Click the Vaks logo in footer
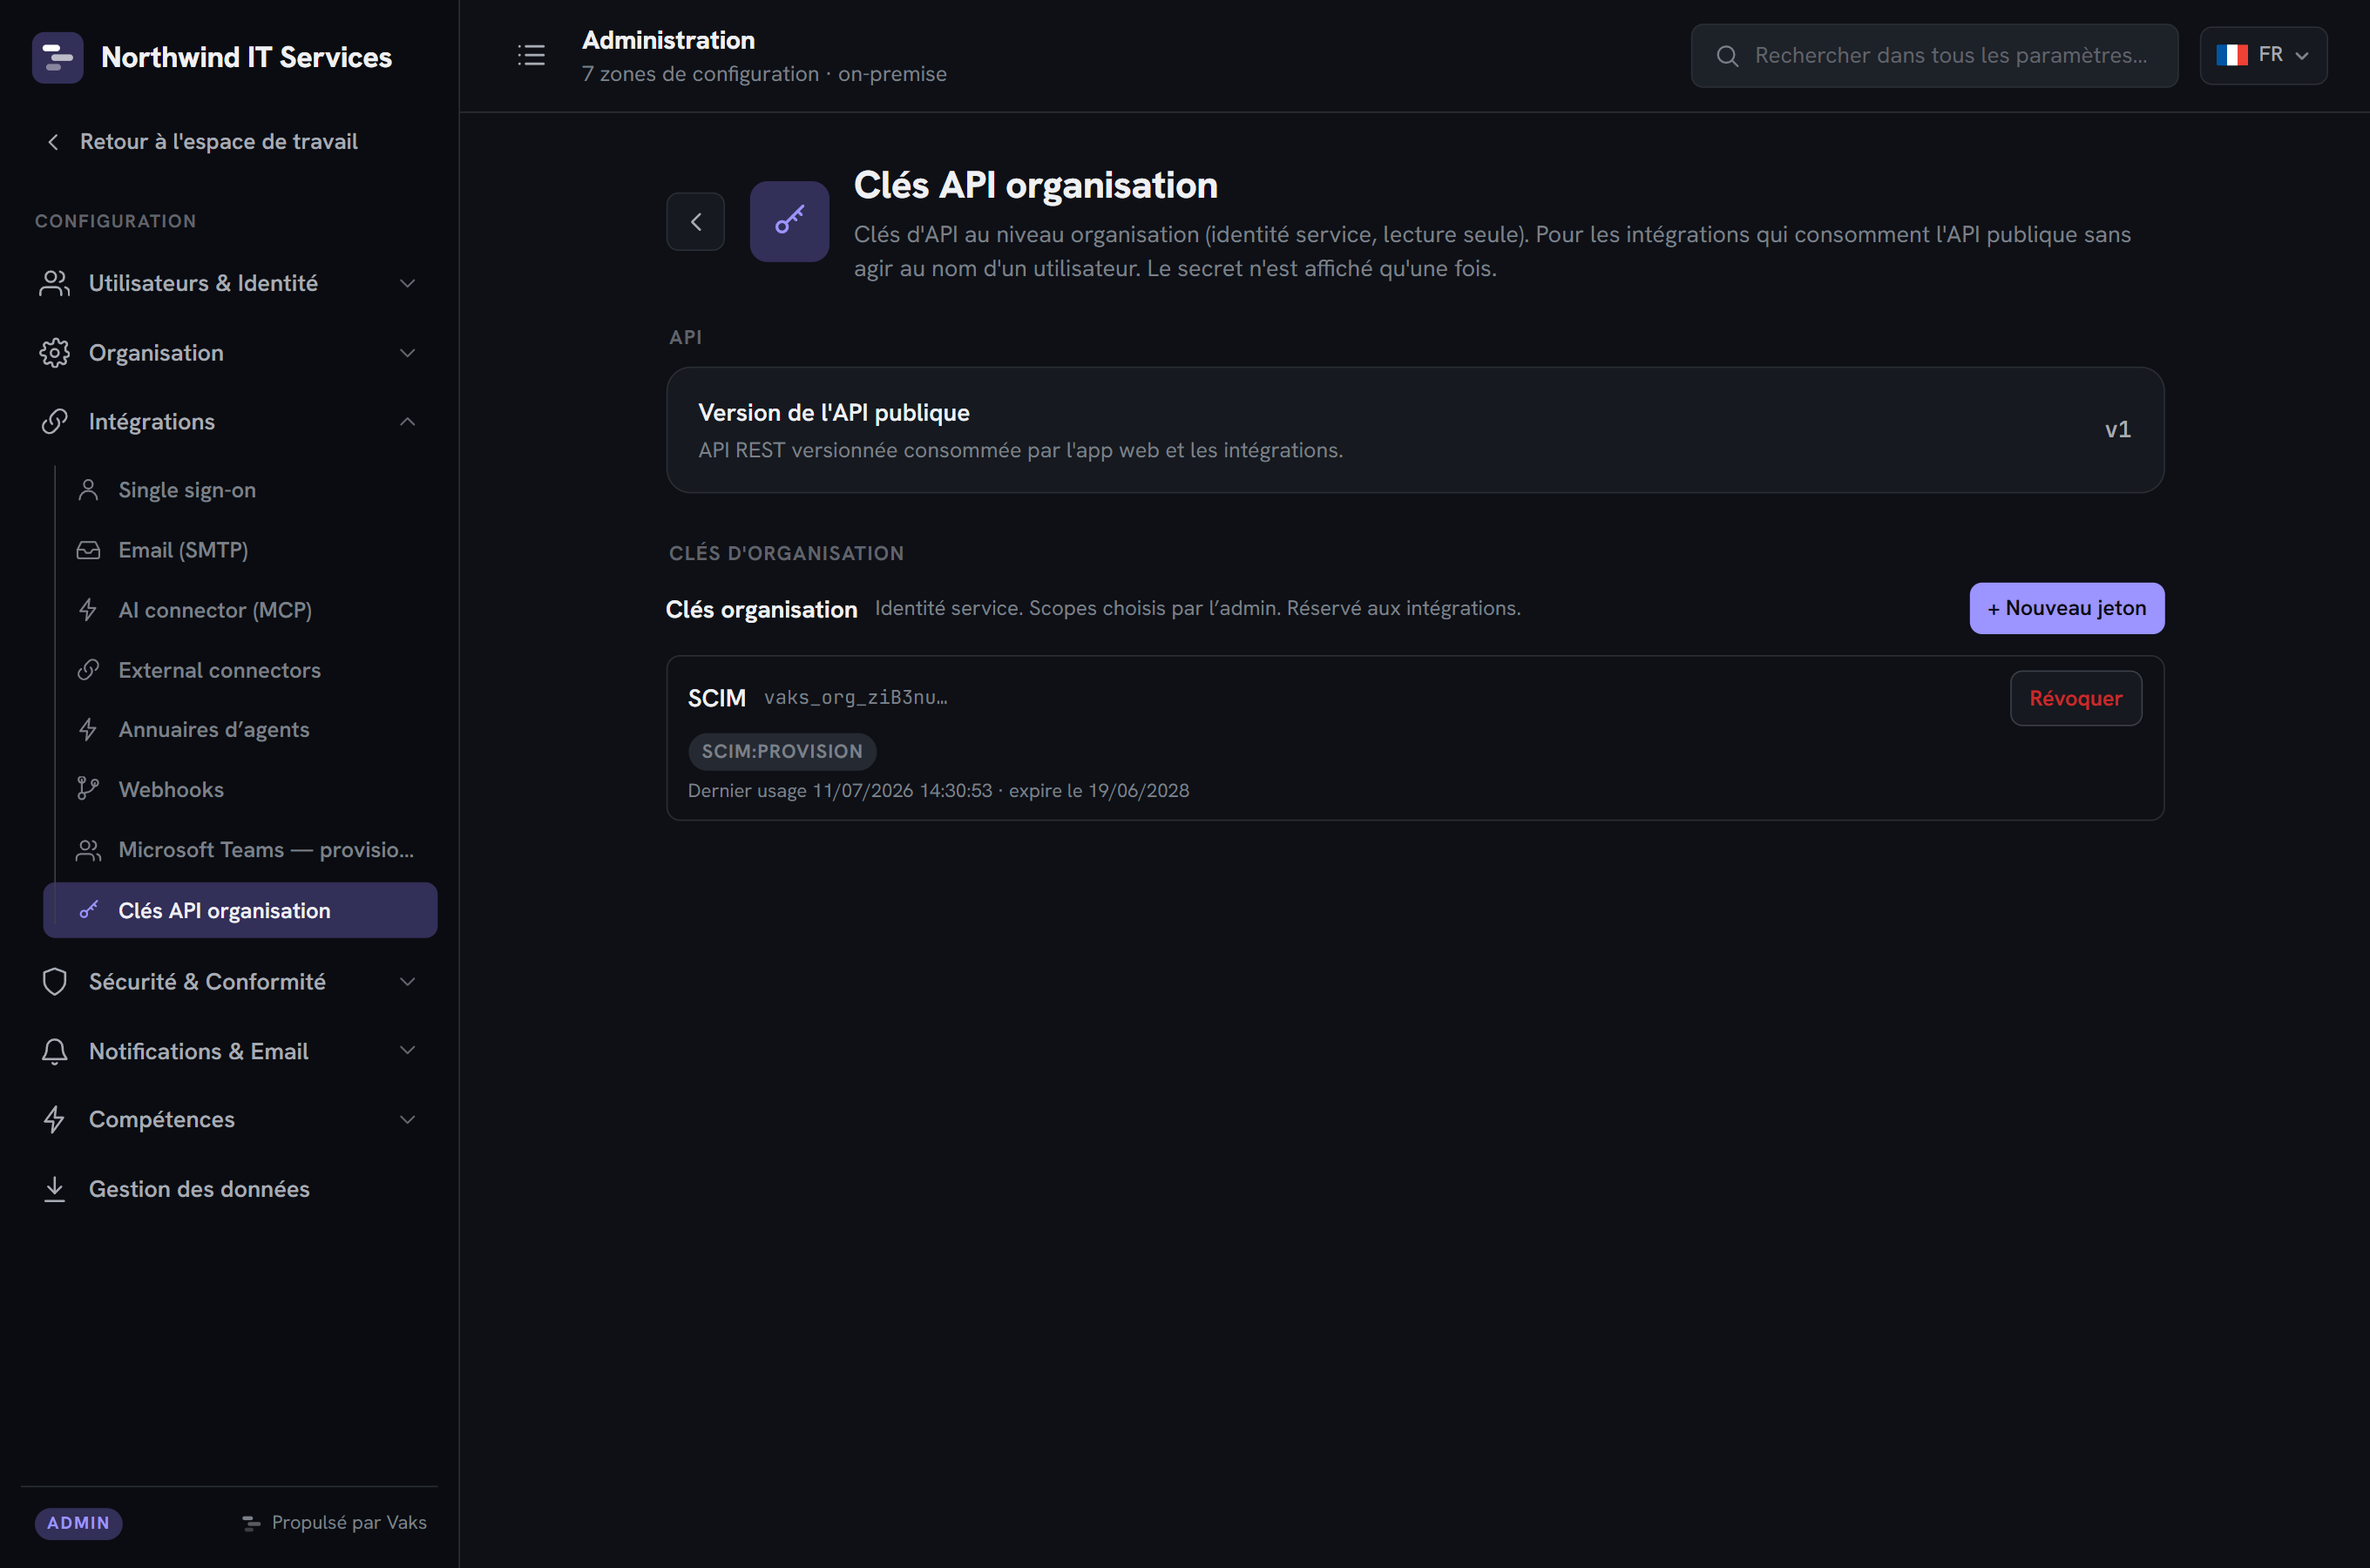This screenshot has height=1568, width=2370. 251,1523
